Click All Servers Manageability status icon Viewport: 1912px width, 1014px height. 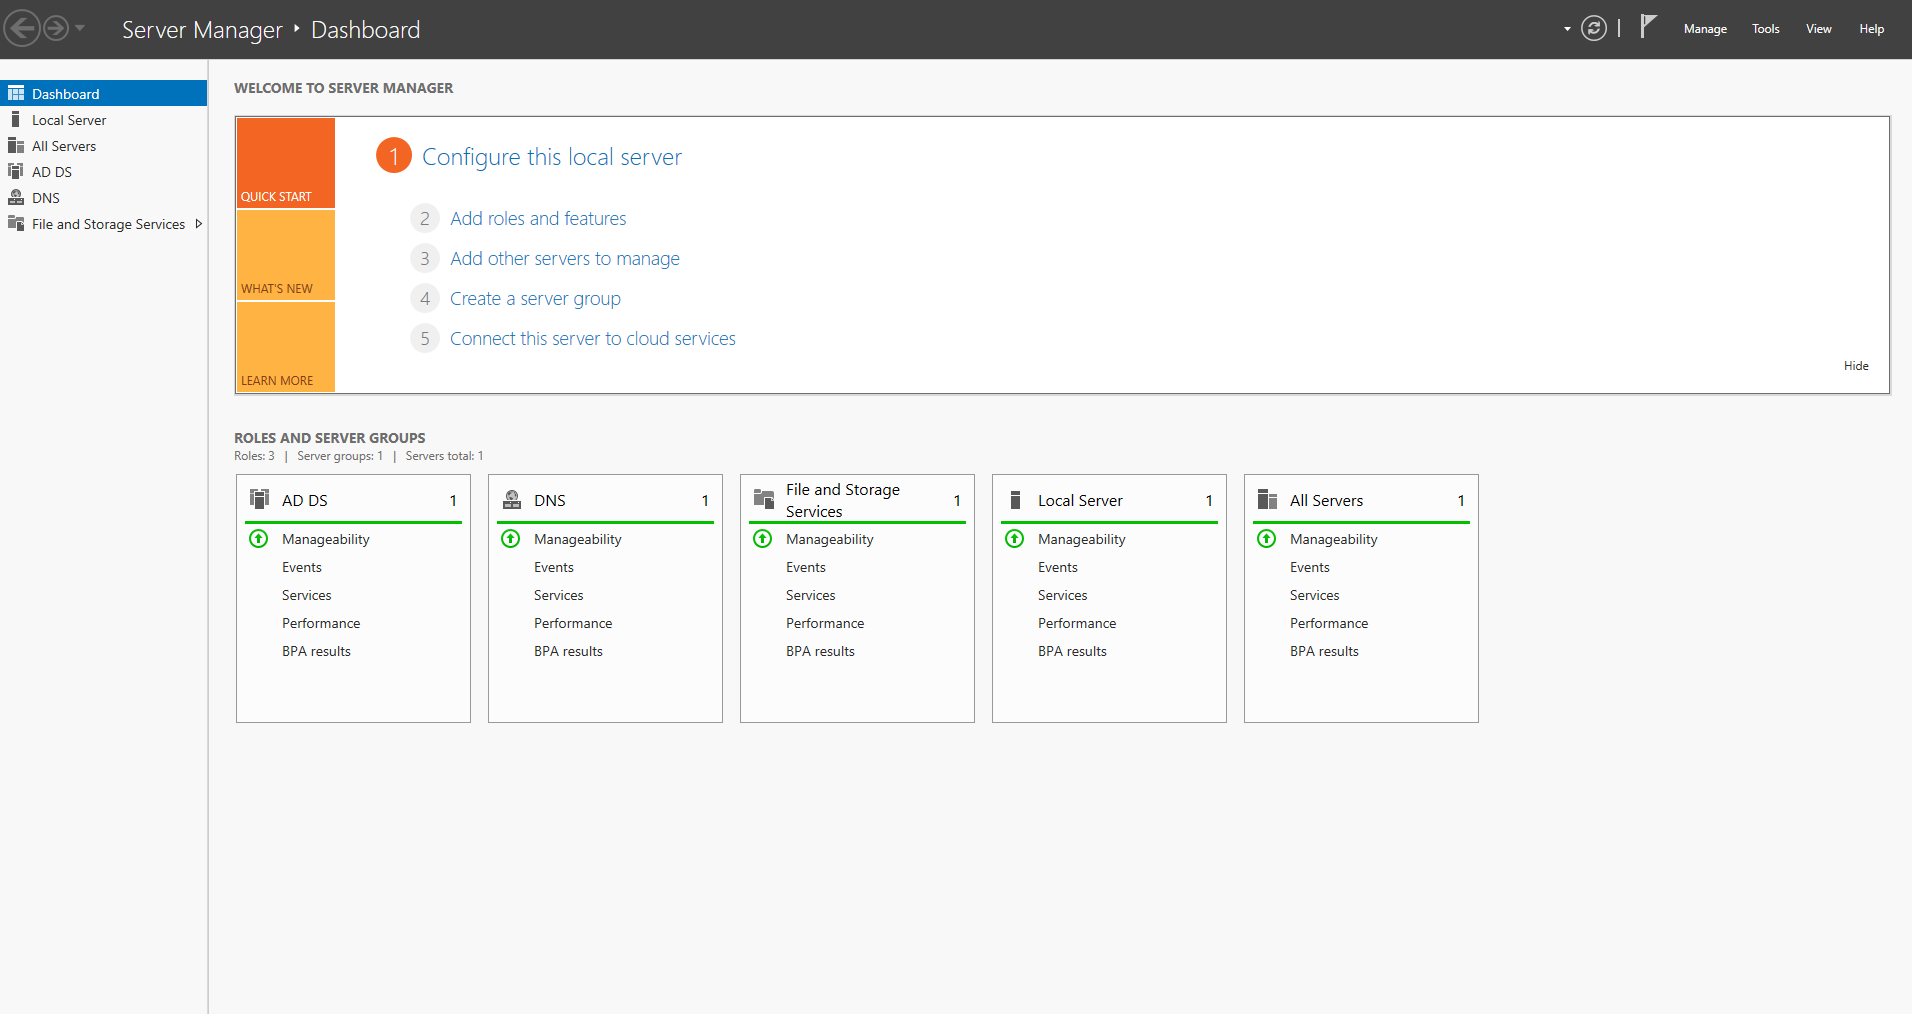(x=1267, y=539)
